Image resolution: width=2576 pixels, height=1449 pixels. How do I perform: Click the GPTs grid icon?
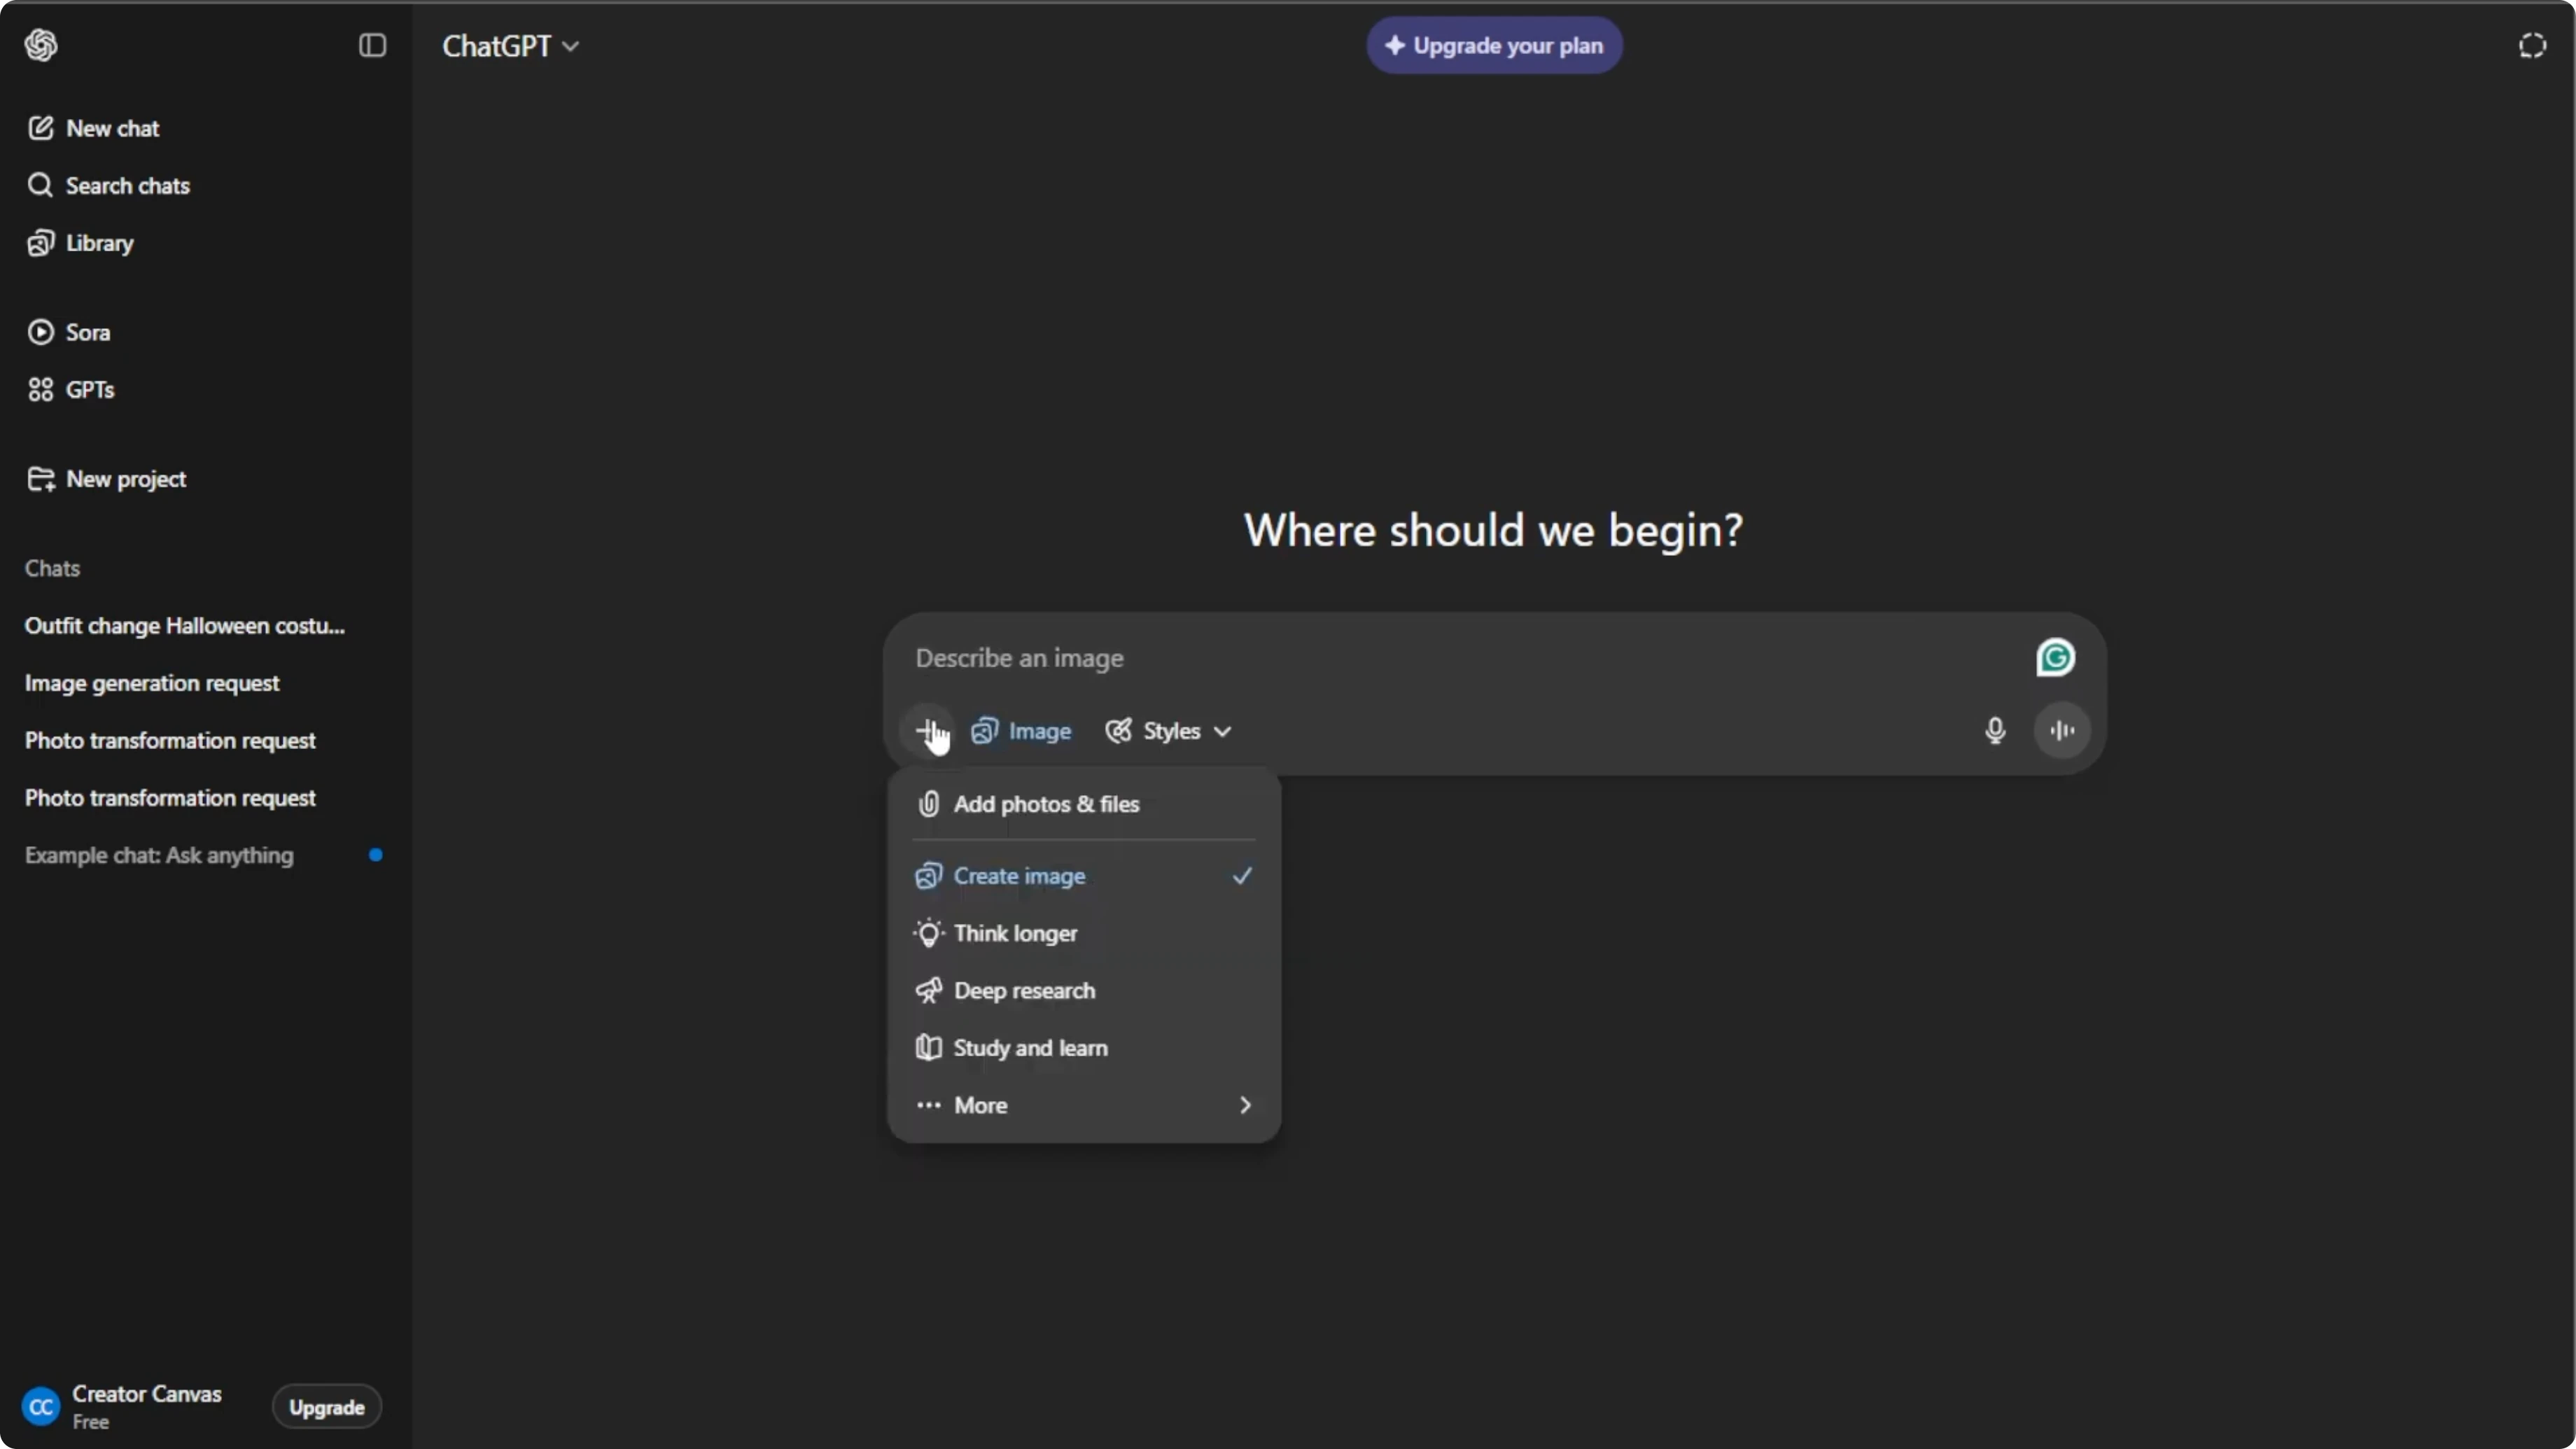pos(40,389)
